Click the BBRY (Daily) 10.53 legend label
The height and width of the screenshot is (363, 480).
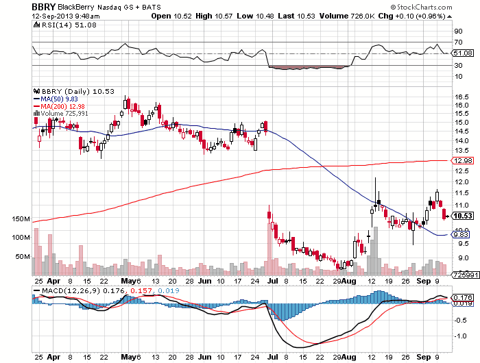(x=78, y=91)
